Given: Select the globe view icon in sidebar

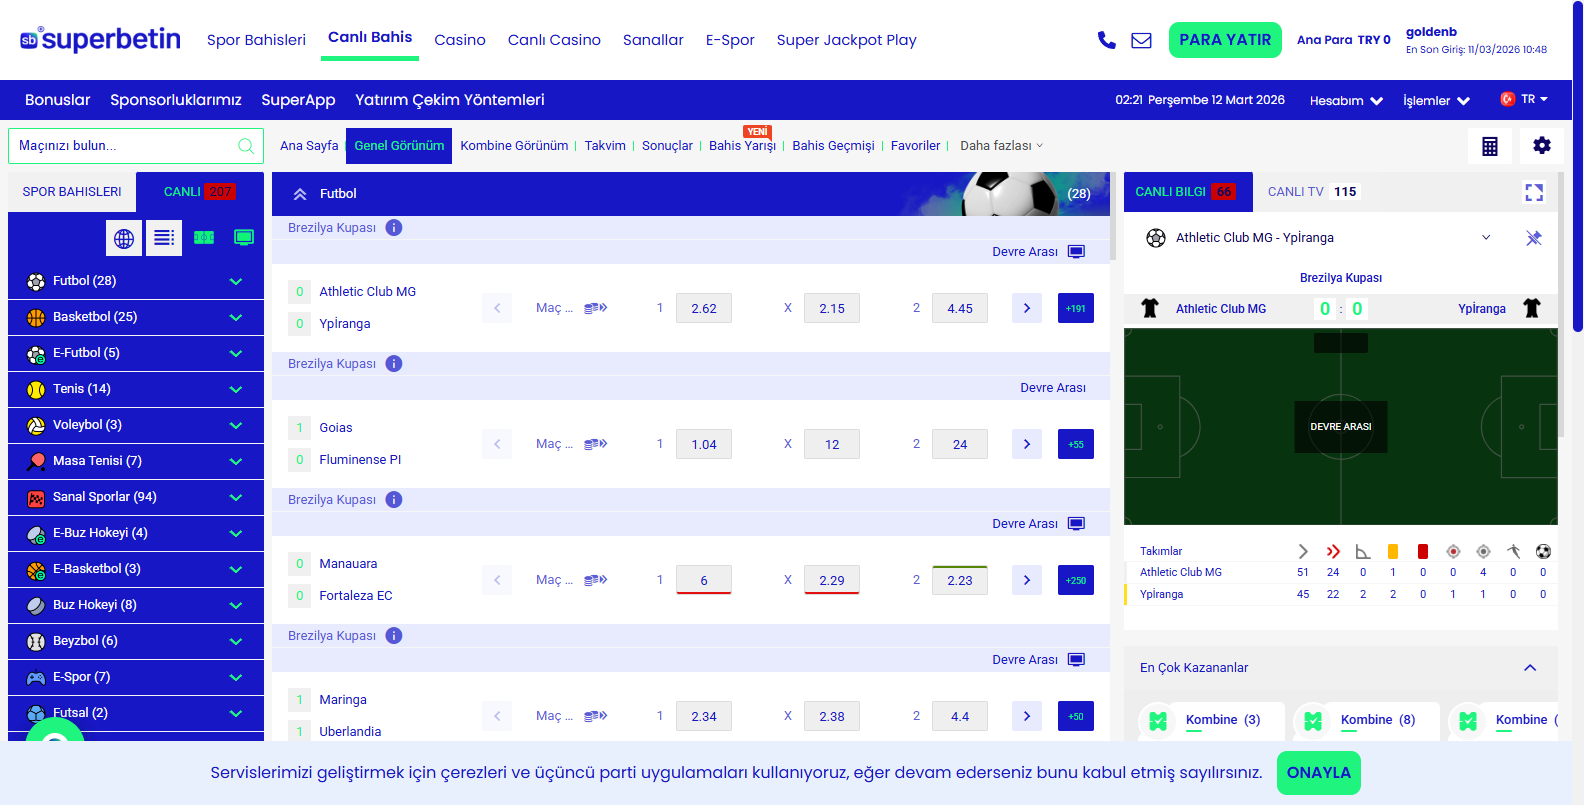Looking at the screenshot, I should pyautogui.click(x=124, y=238).
